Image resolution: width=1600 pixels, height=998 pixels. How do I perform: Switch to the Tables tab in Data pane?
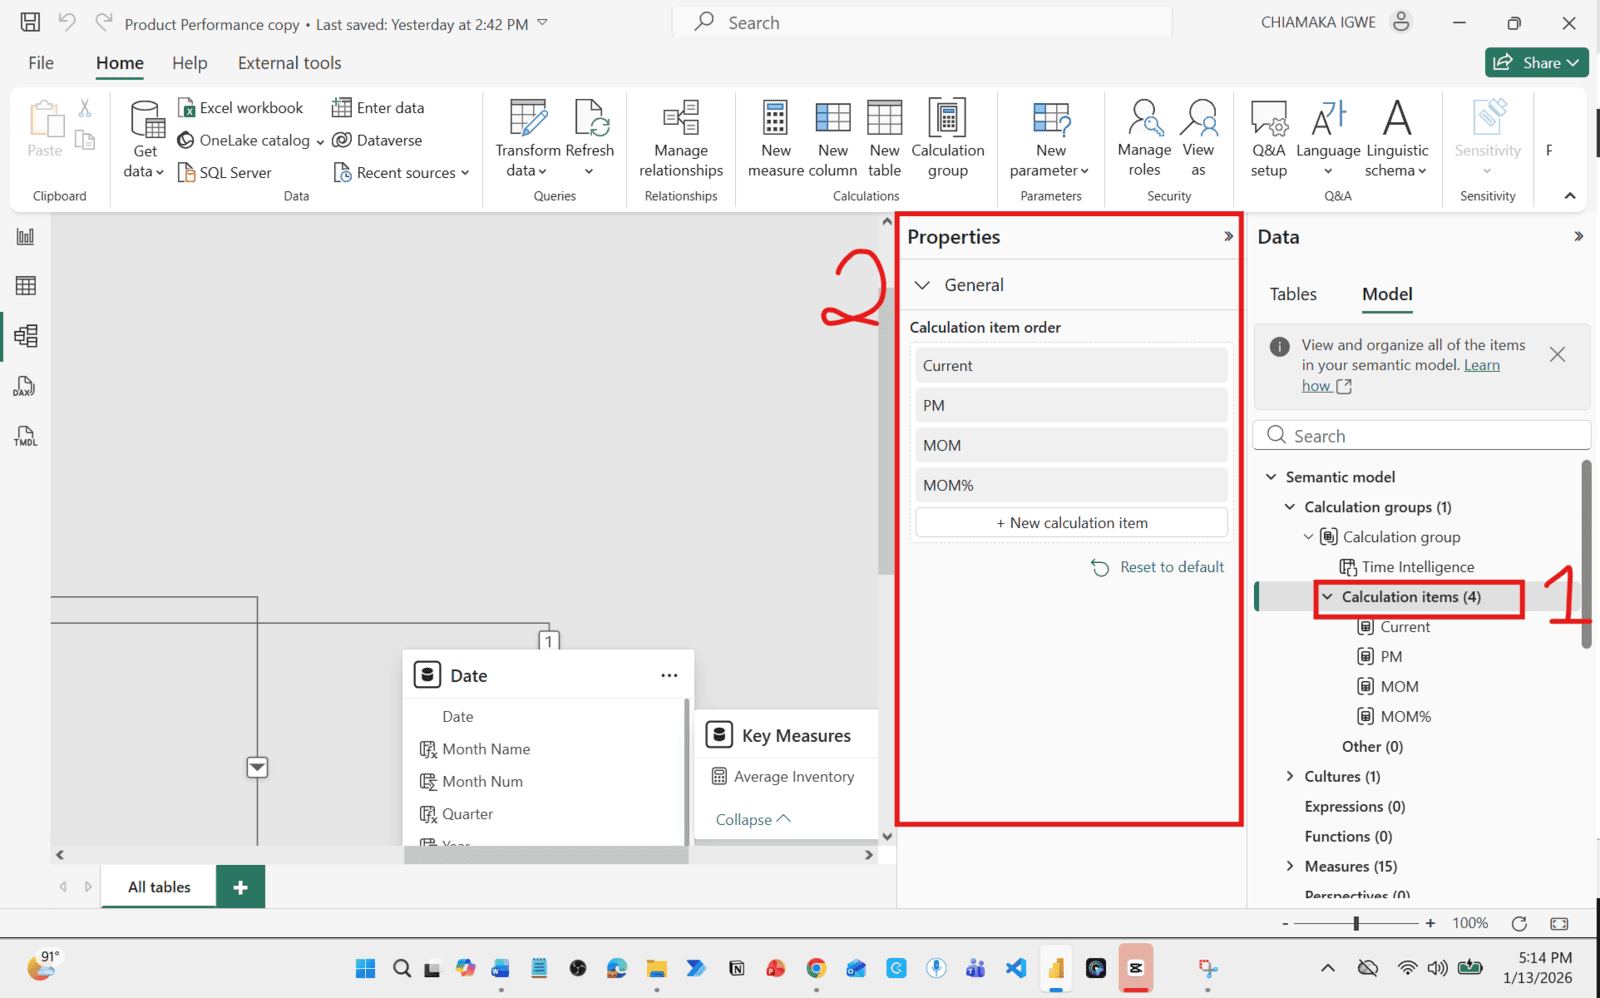[1293, 294]
